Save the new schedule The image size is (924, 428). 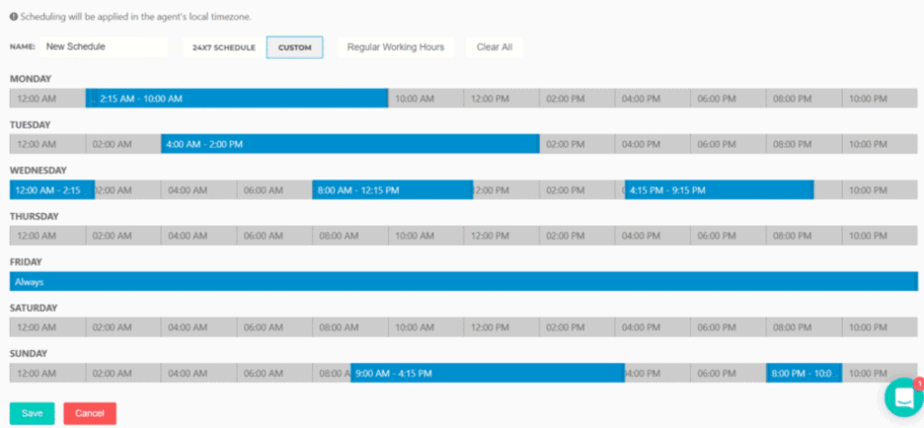click(x=32, y=413)
